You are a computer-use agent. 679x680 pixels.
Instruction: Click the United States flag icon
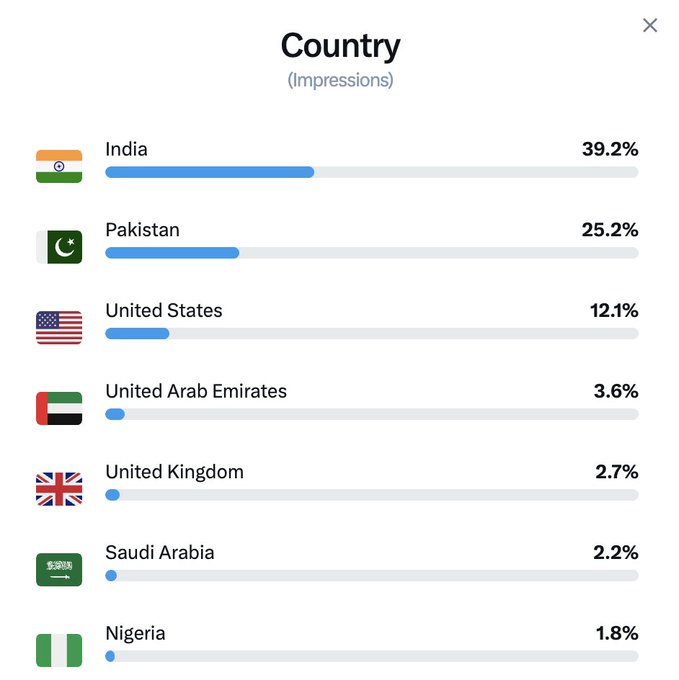[59, 328]
